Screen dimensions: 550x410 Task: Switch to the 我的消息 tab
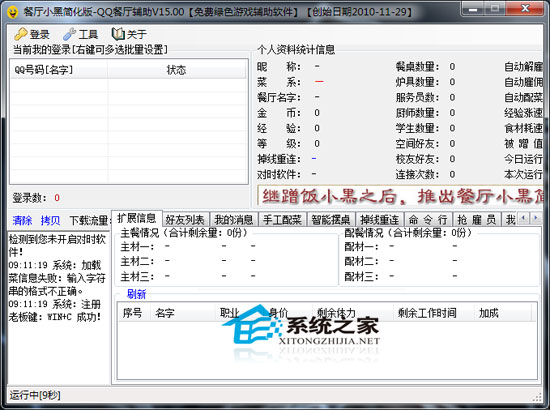[234, 220]
